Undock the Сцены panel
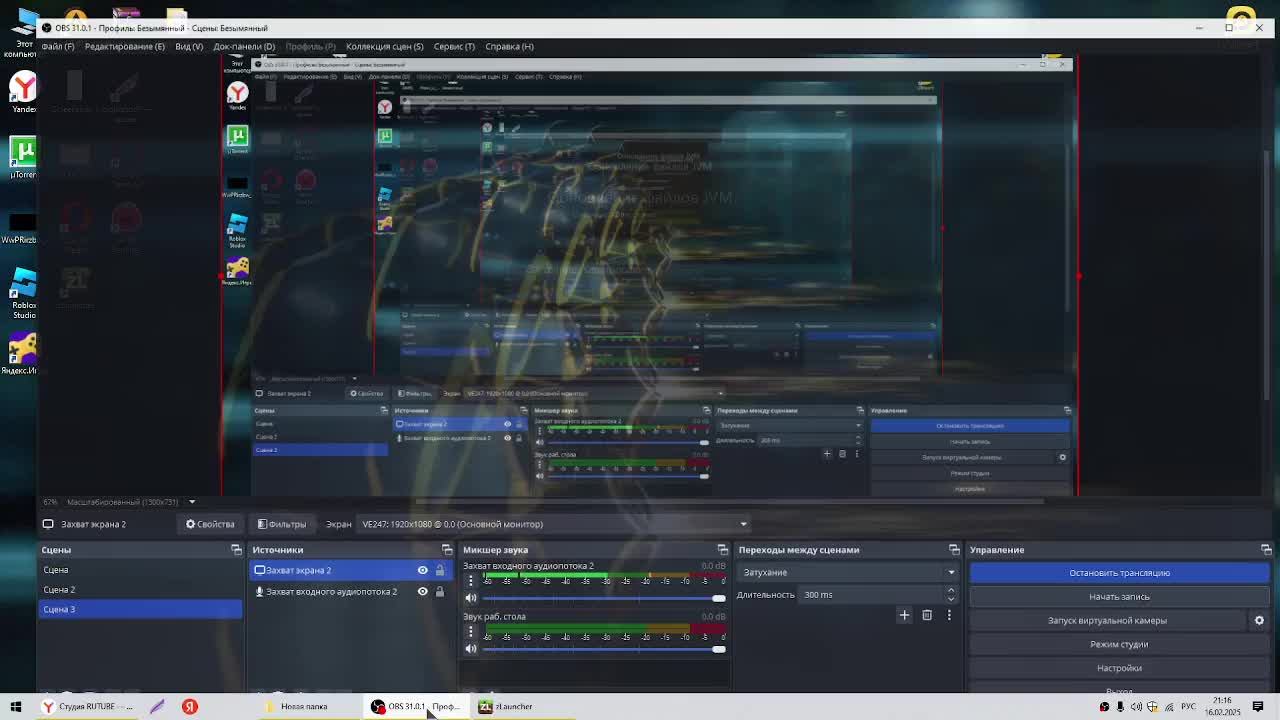1280x720 pixels. coord(236,550)
